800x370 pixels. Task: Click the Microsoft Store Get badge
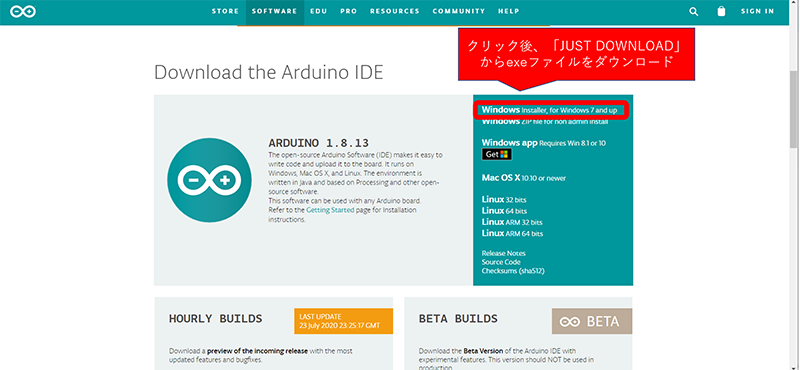click(x=496, y=154)
